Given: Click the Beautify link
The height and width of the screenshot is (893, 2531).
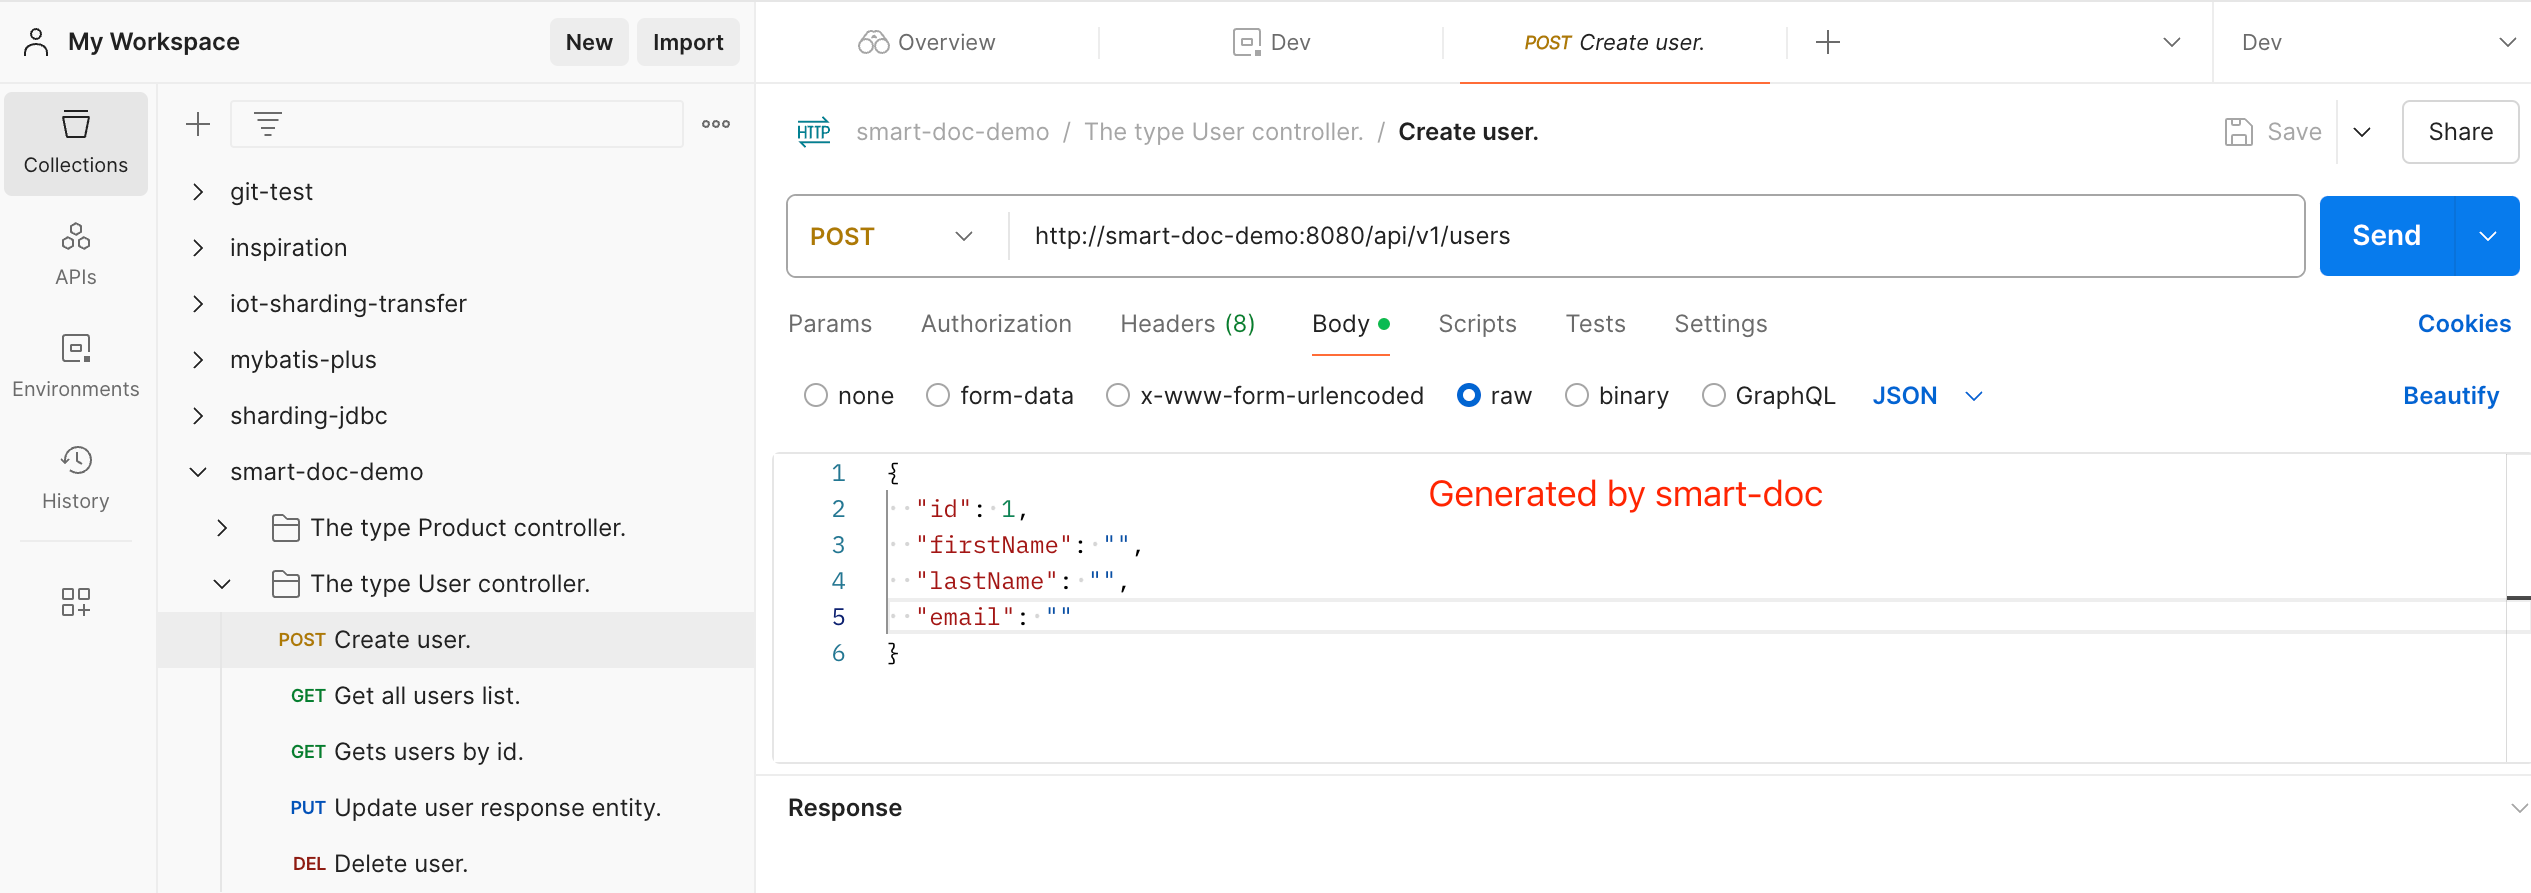Looking at the screenshot, I should click(x=2450, y=396).
